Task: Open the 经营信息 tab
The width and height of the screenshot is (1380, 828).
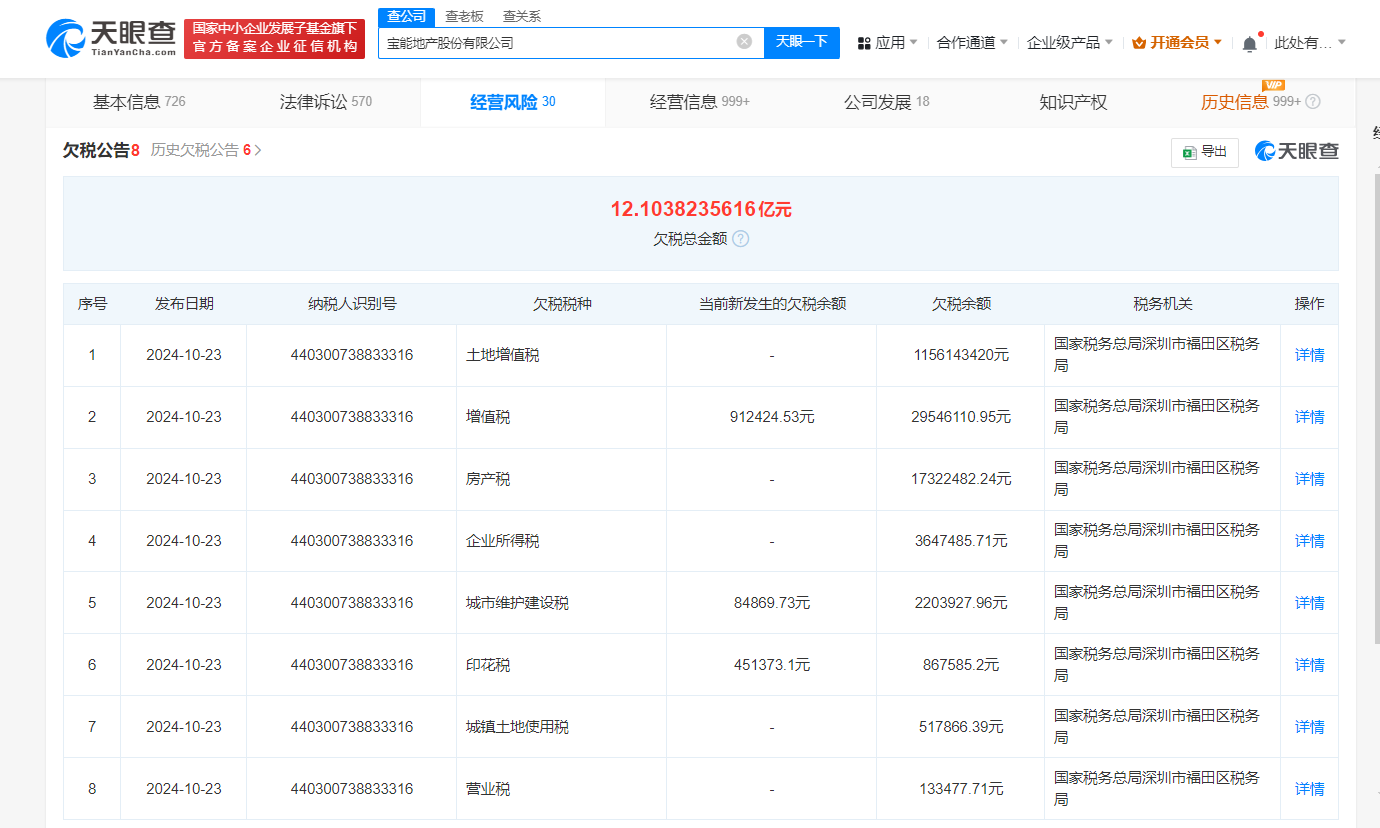Action: [700, 102]
